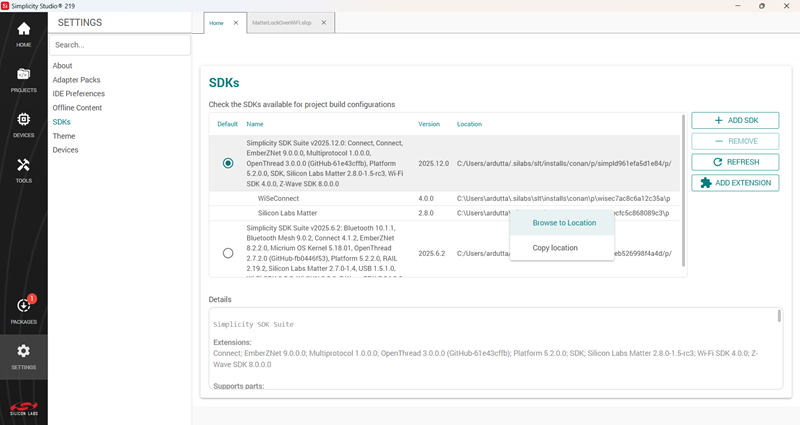
Task: Click version 2025.12.0 cell
Action: (x=434, y=164)
